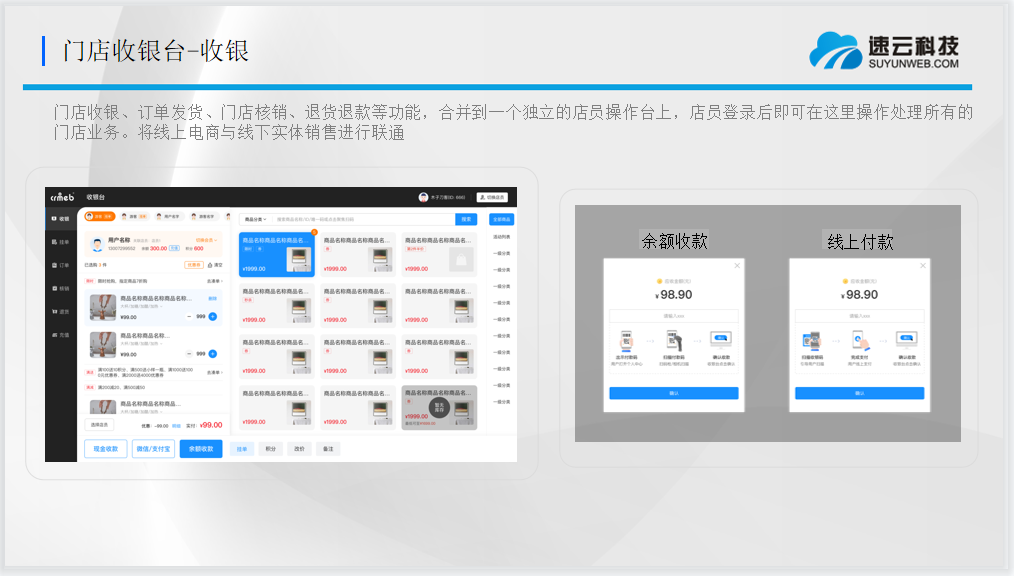Select the 全部商品 category tab

click(502, 219)
